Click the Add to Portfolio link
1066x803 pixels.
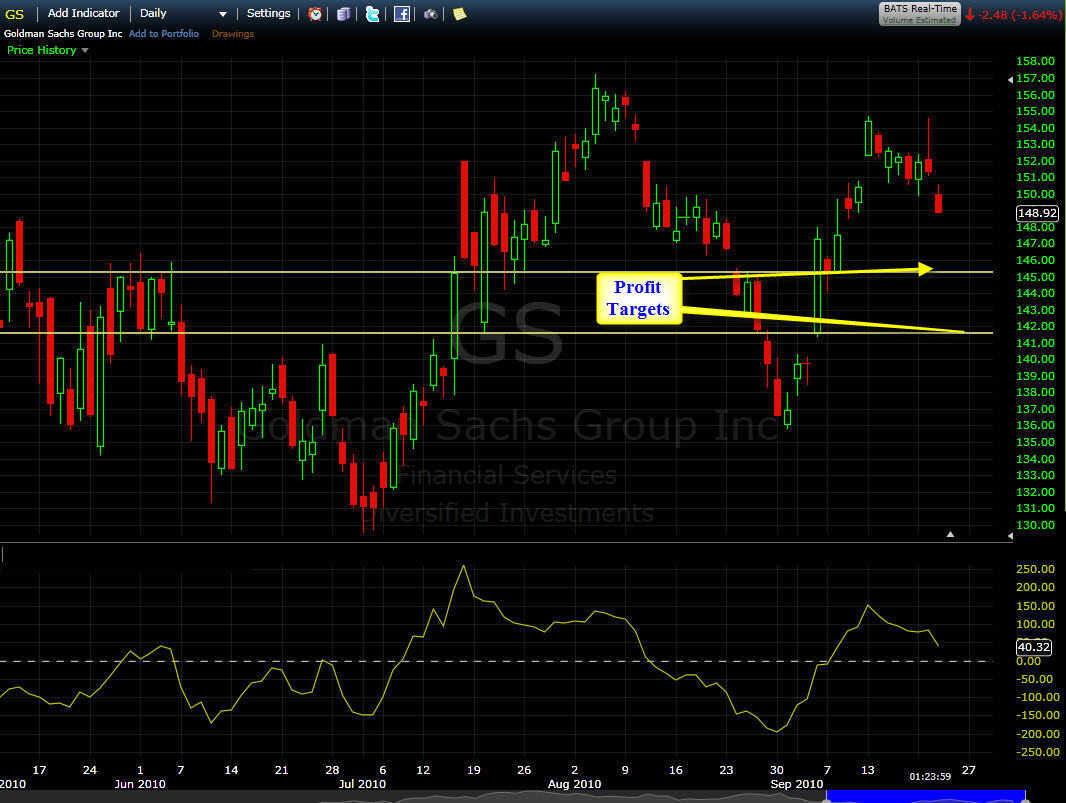(164, 33)
